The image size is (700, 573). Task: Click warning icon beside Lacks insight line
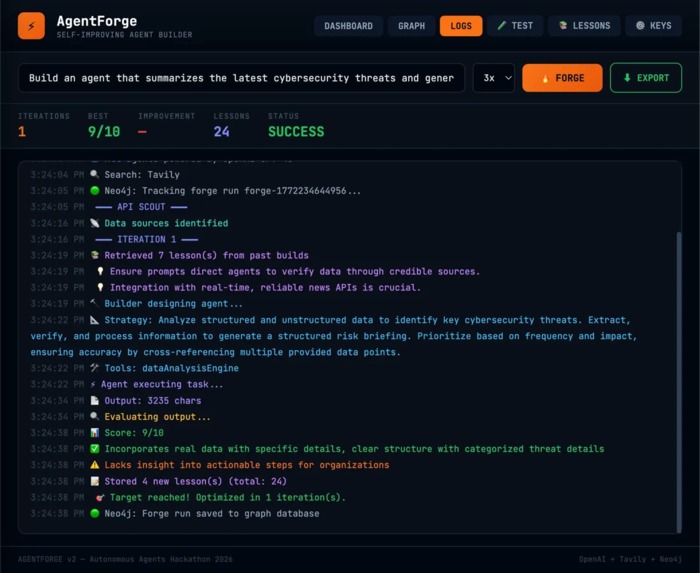pyautogui.click(x=95, y=465)
